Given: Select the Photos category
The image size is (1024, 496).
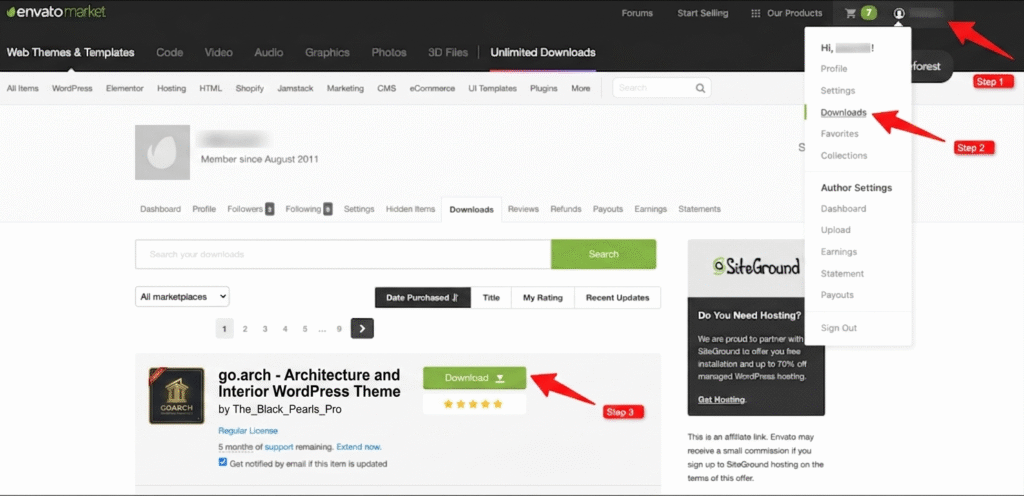Looking at the screenshot, I should [x=389, y=52].
